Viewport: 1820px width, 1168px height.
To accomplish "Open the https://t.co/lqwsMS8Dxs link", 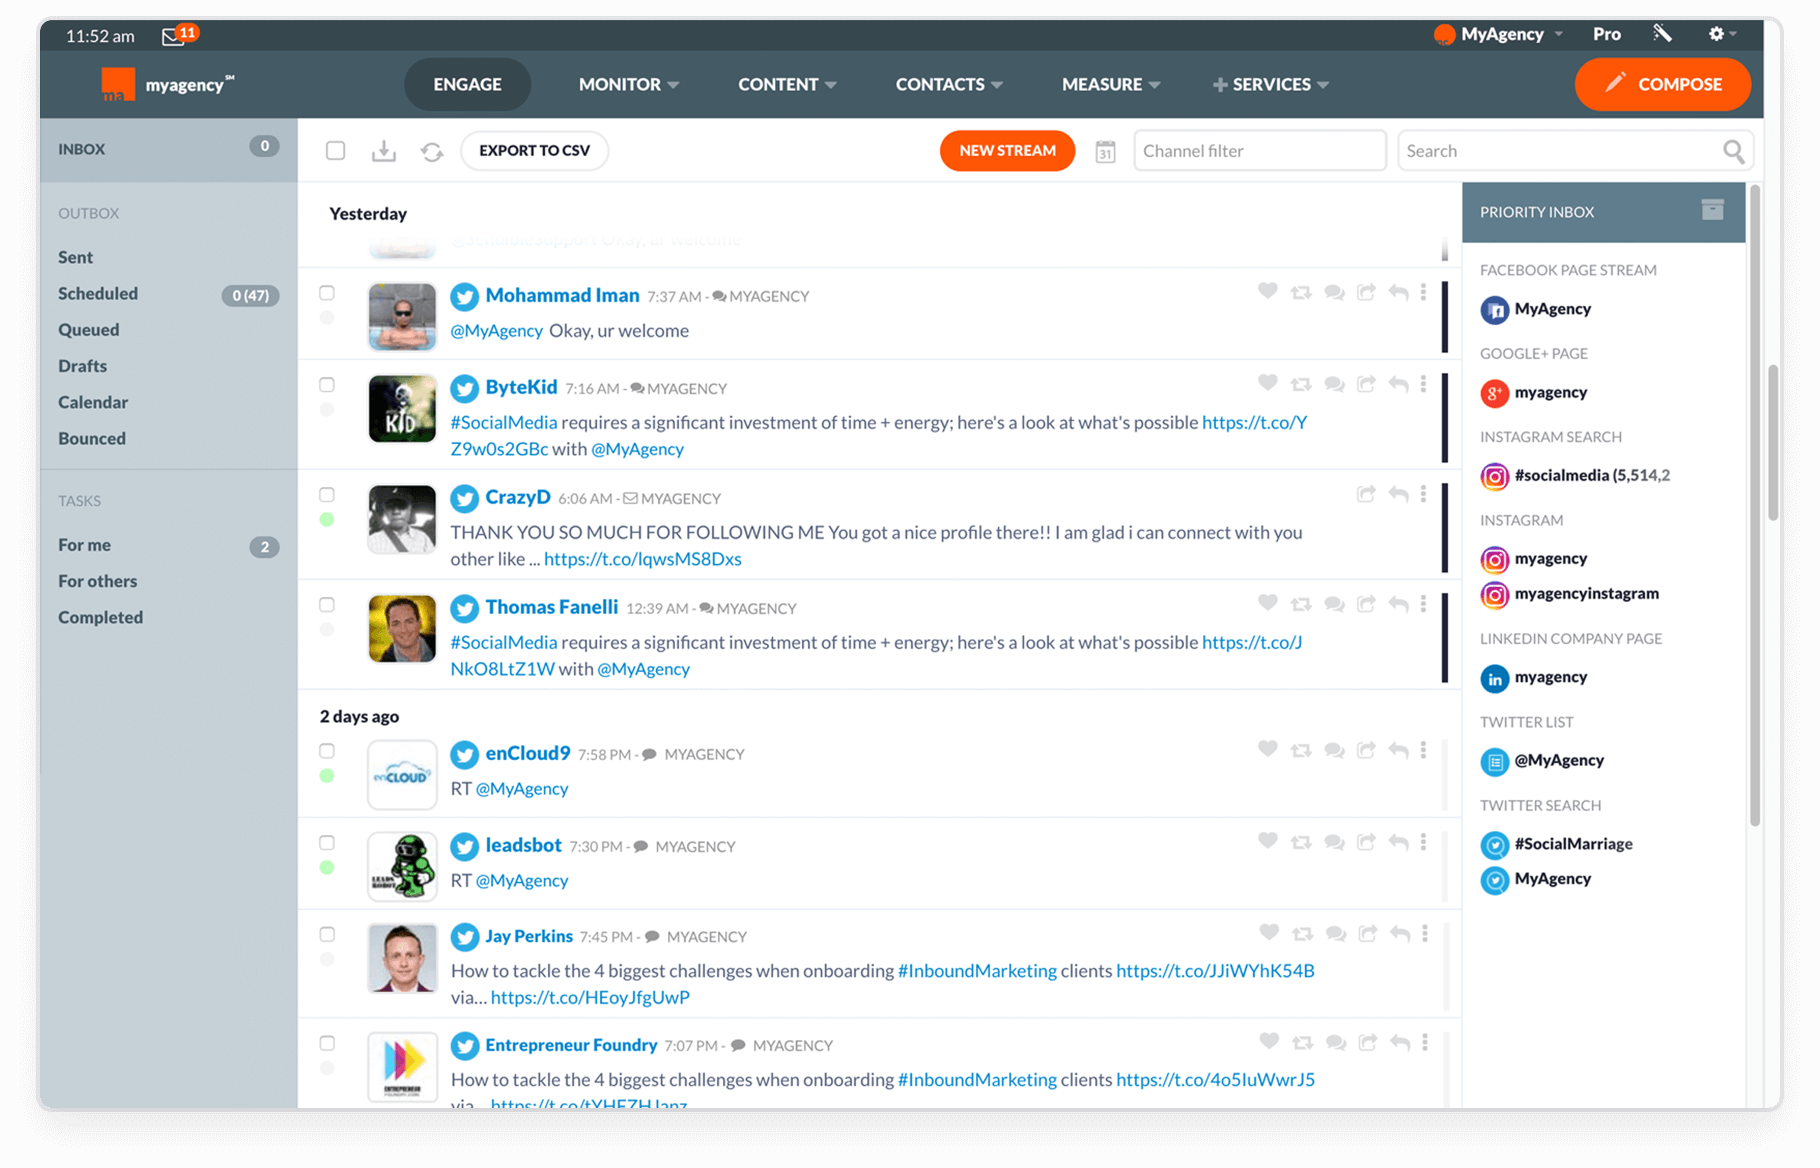I will click(643, 559).
